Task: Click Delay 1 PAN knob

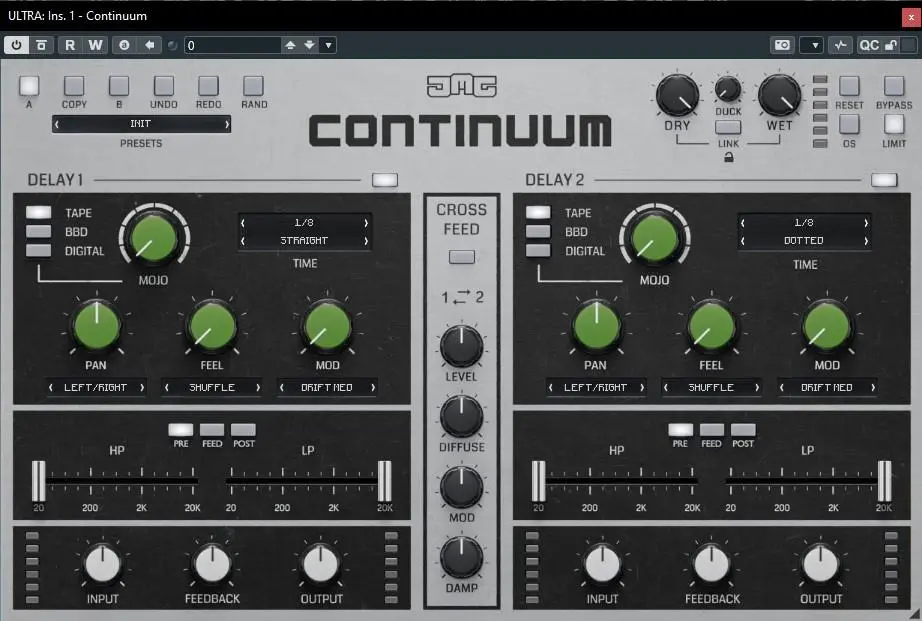Action: pyautogui.click(x=96, y=325)
